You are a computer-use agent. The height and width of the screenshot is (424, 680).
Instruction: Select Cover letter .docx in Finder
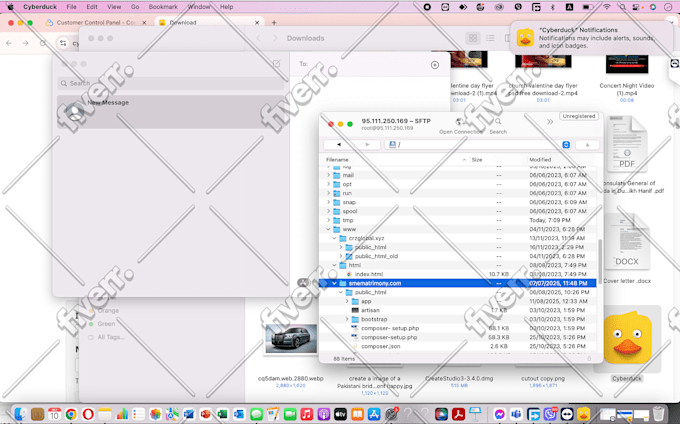click(627, 281)
